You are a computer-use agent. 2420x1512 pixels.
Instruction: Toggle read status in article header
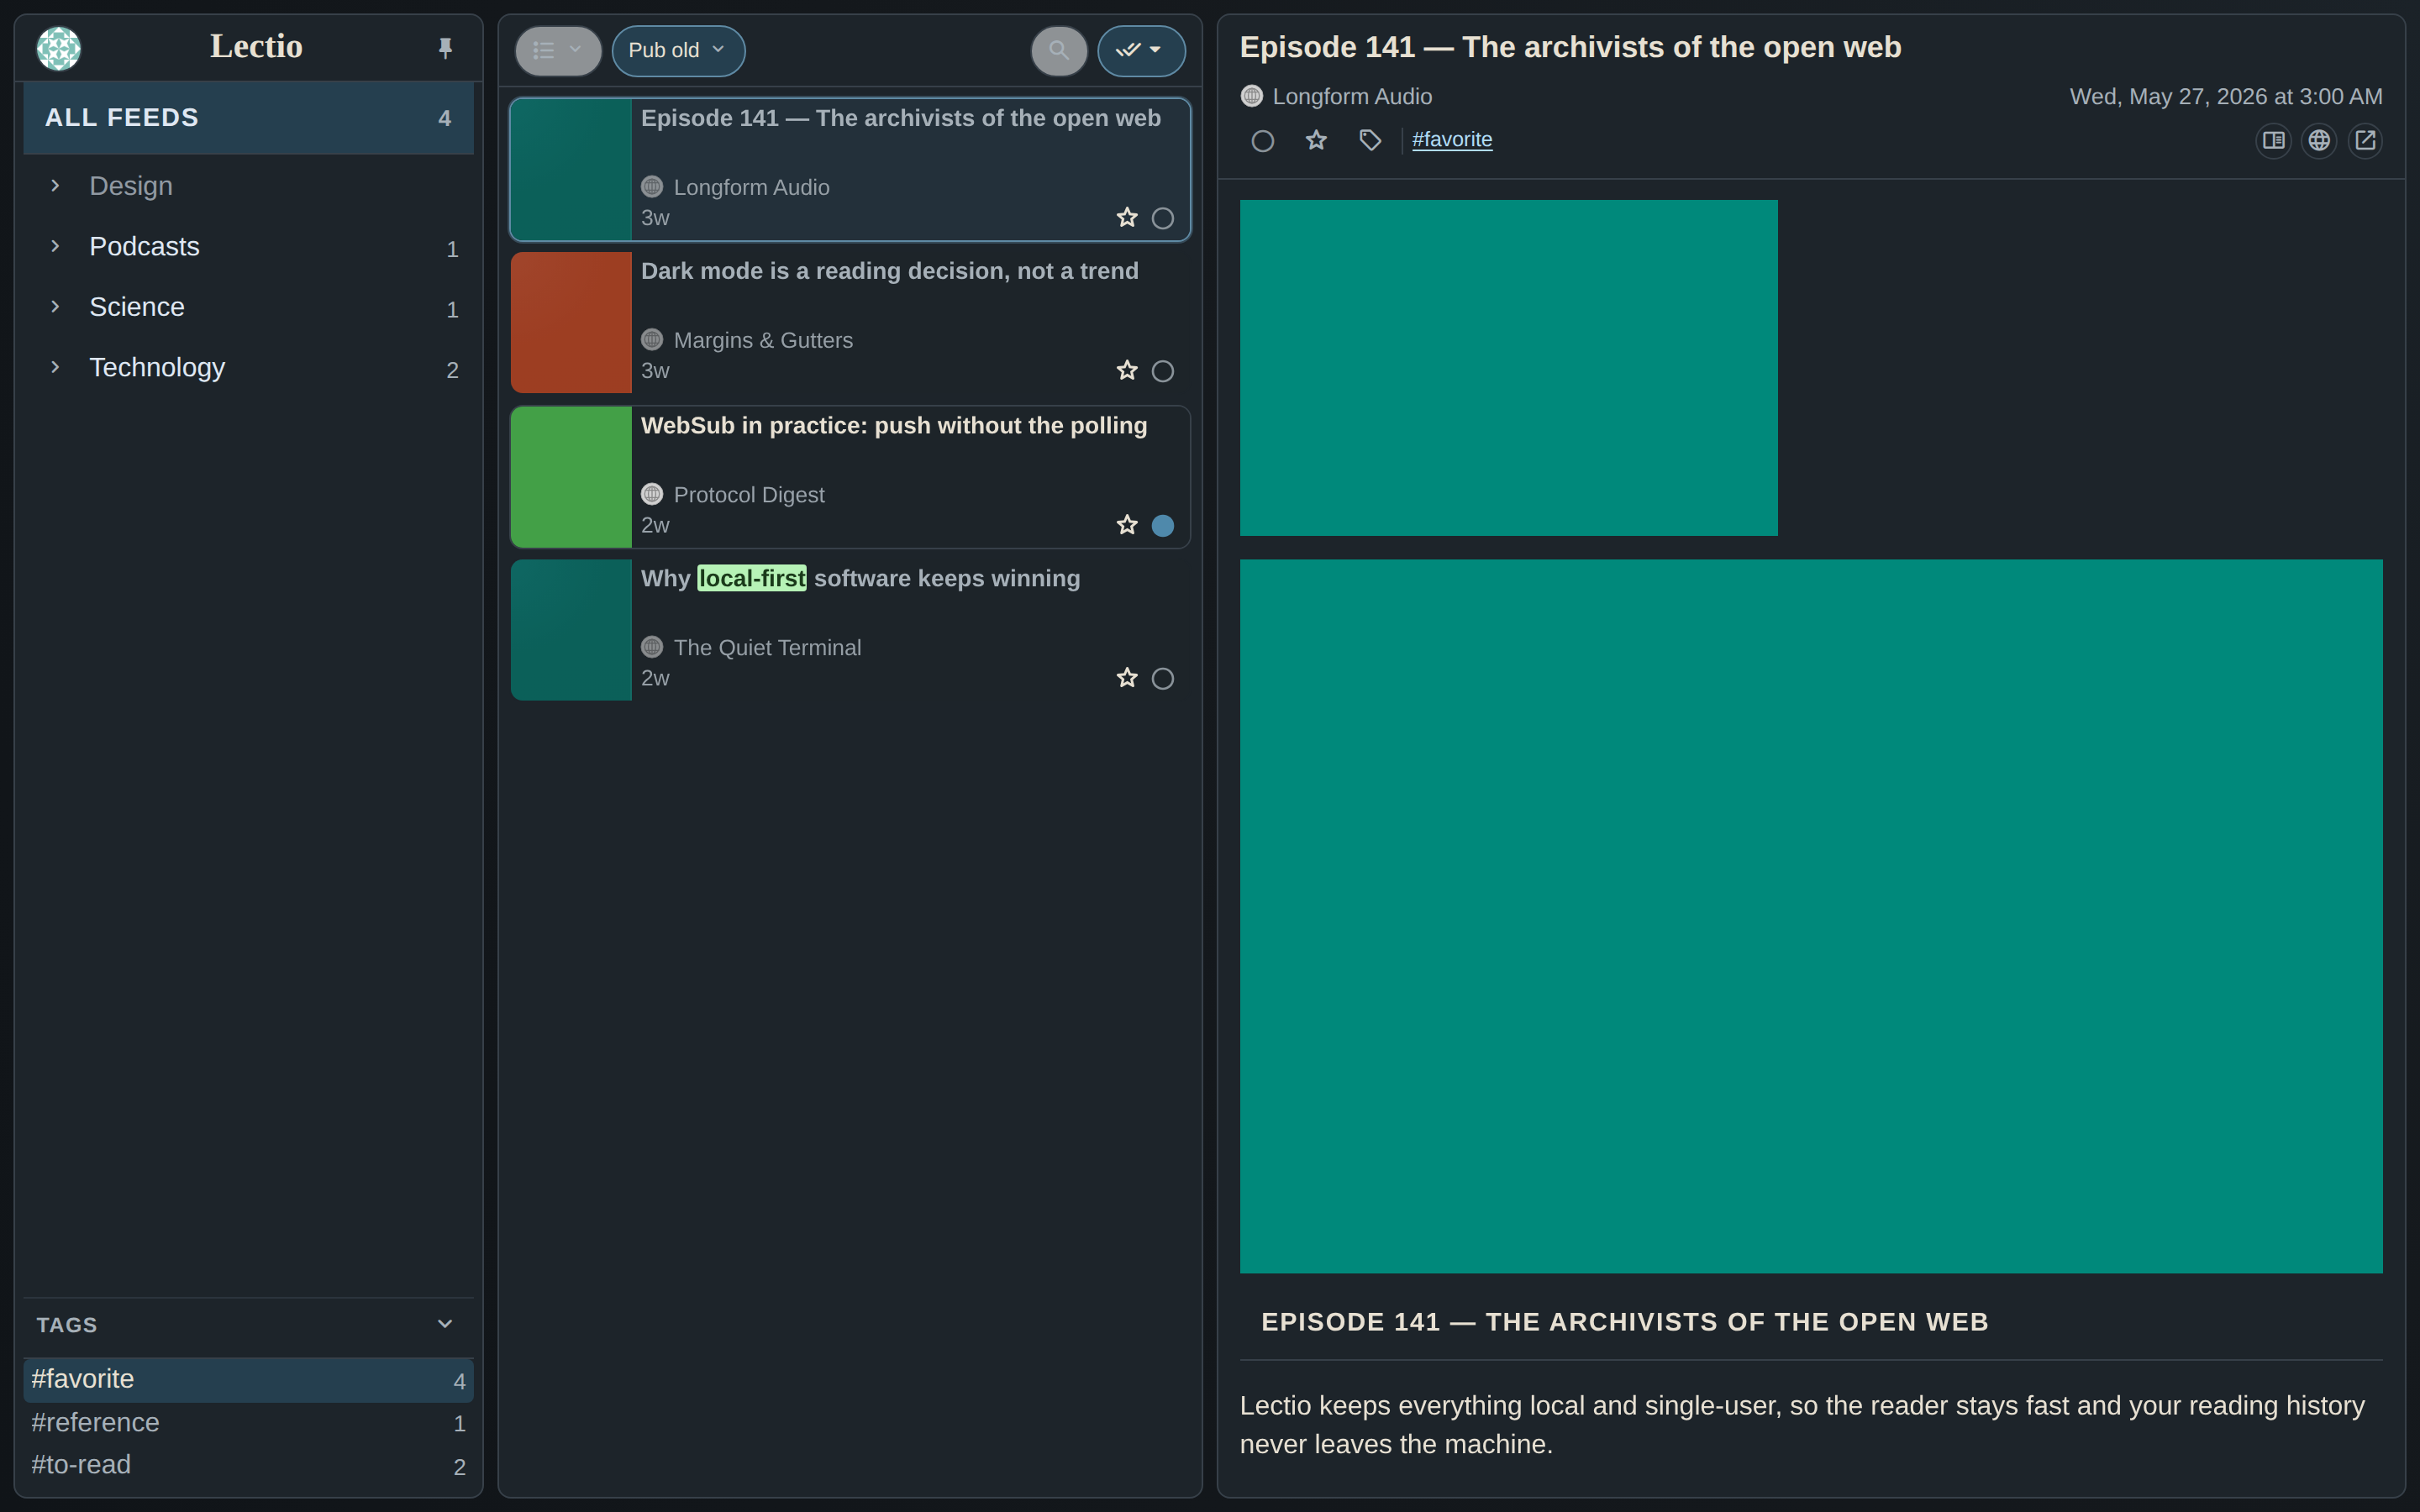[x=1262, y=141]
